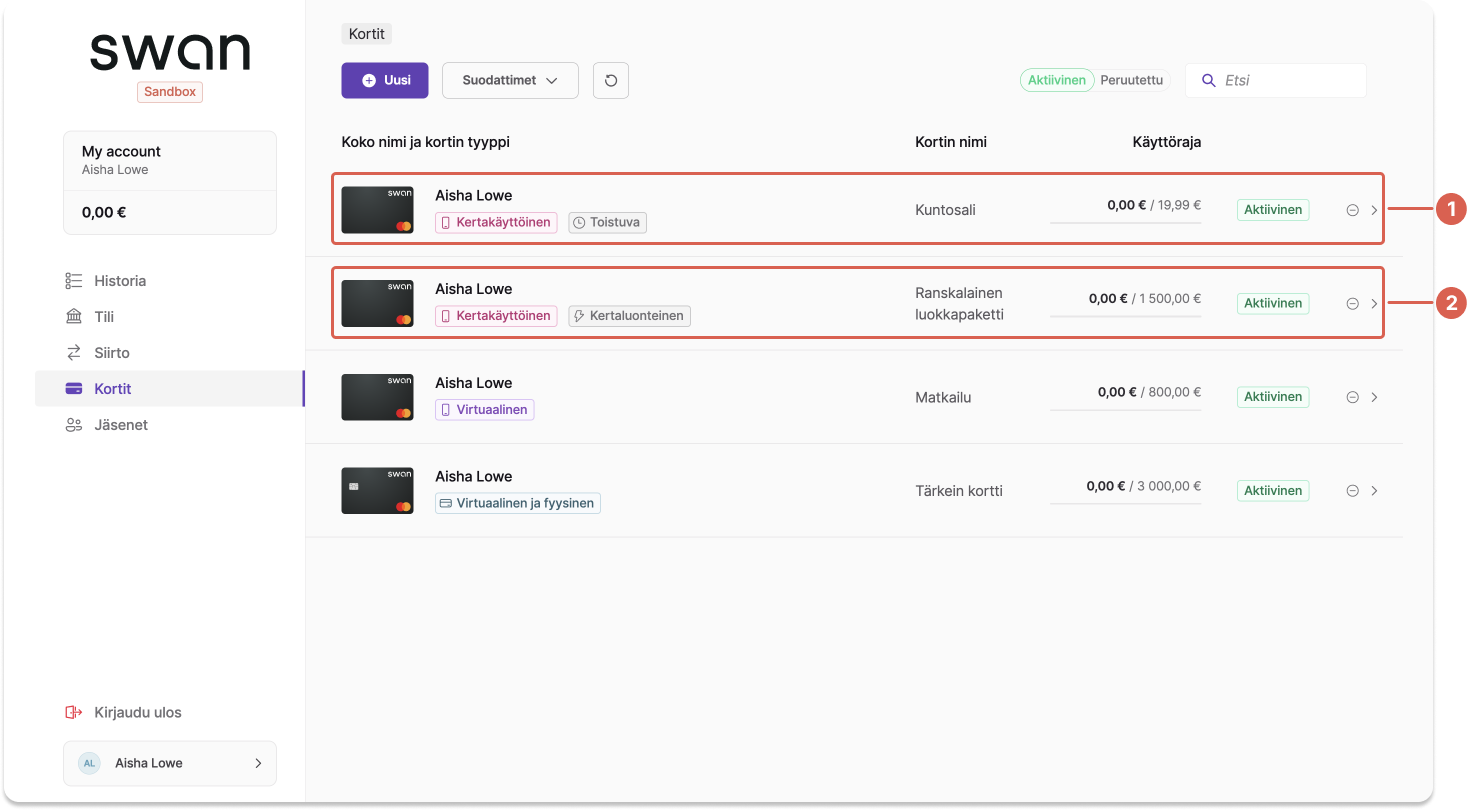
Task: Switch to the Peruutettu status filter
Action: [1132, 81]
